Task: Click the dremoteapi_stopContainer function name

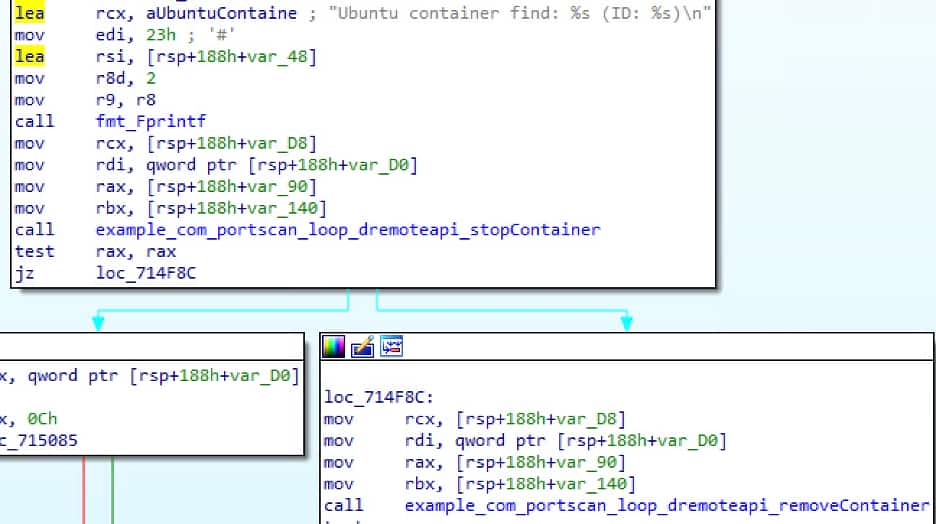Action: [347, 230]
